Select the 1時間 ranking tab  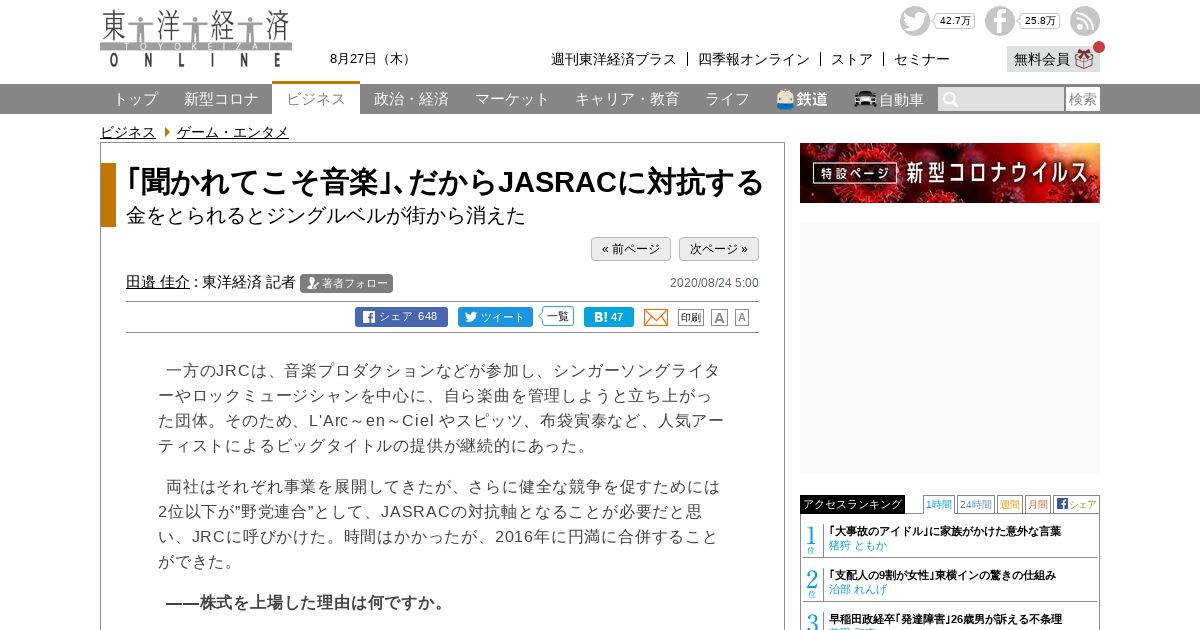[x=939, y=504]
